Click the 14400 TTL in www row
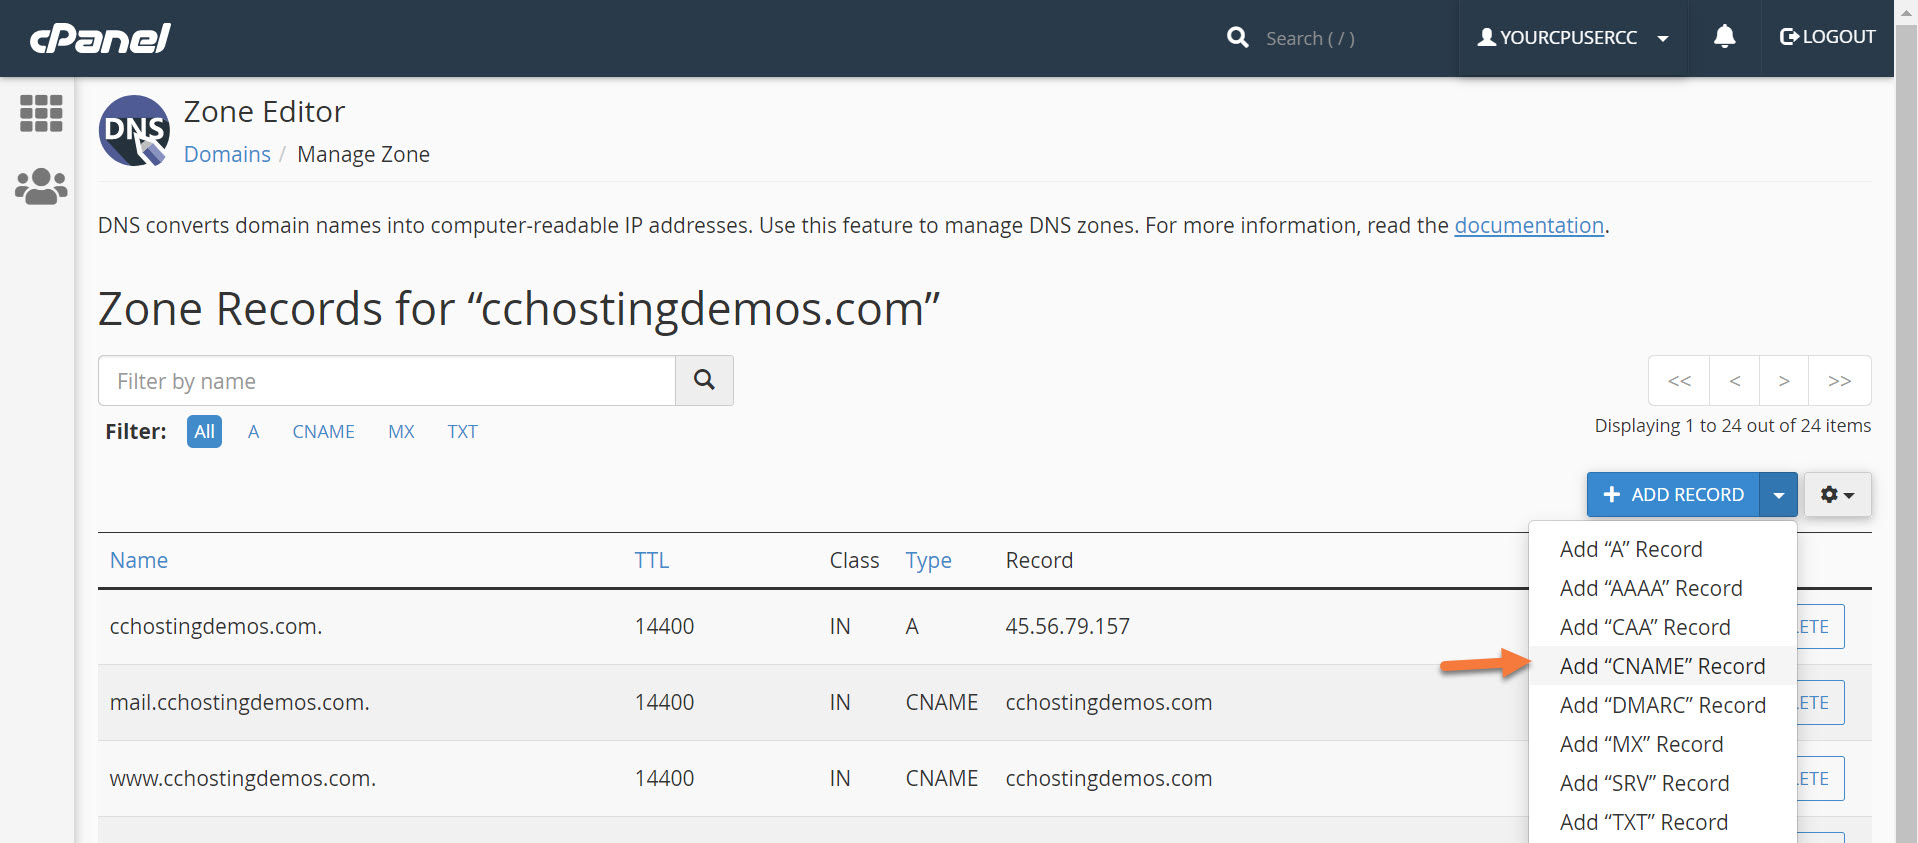This screenshot has width=1918, height=843. click(x=664, y=778)
